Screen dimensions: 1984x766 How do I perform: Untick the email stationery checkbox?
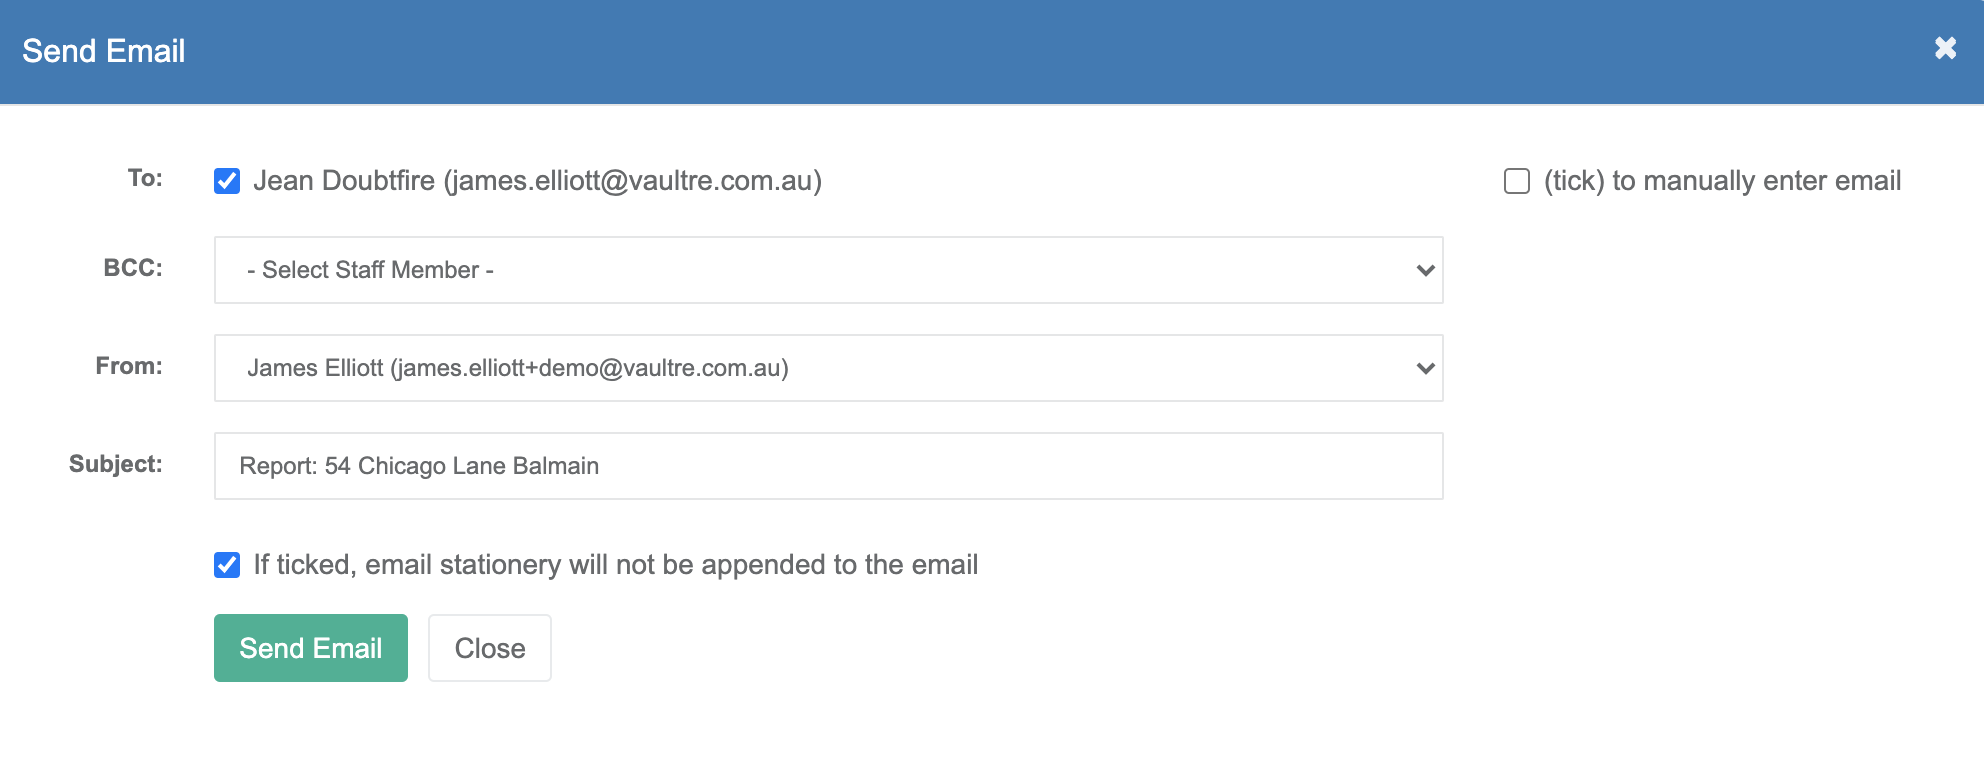click(227, 565)
